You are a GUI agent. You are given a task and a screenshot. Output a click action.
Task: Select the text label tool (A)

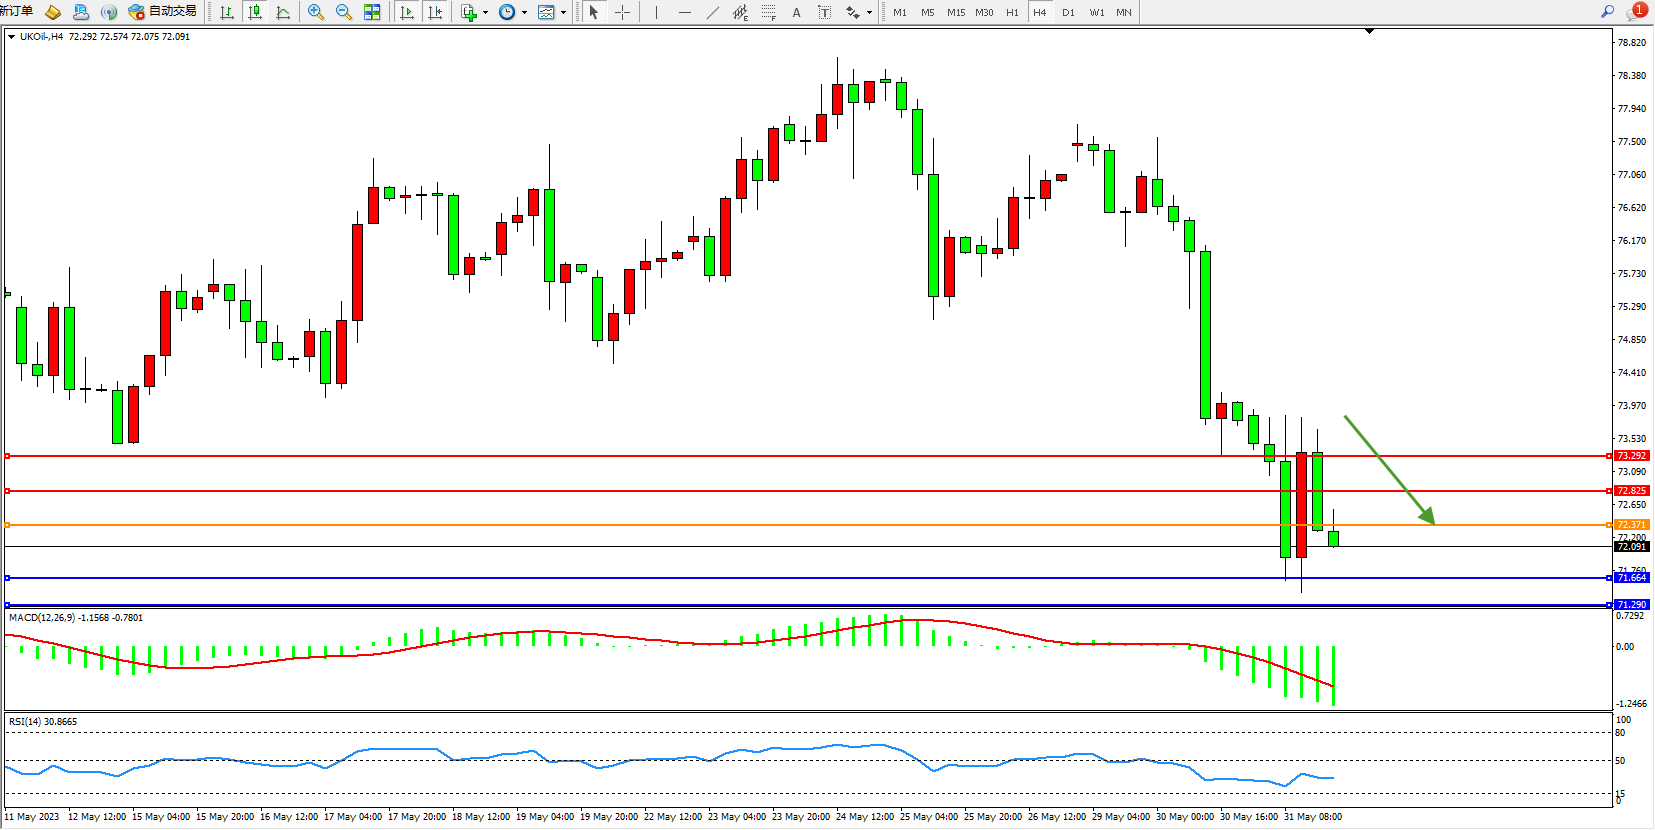pos(796,12)
